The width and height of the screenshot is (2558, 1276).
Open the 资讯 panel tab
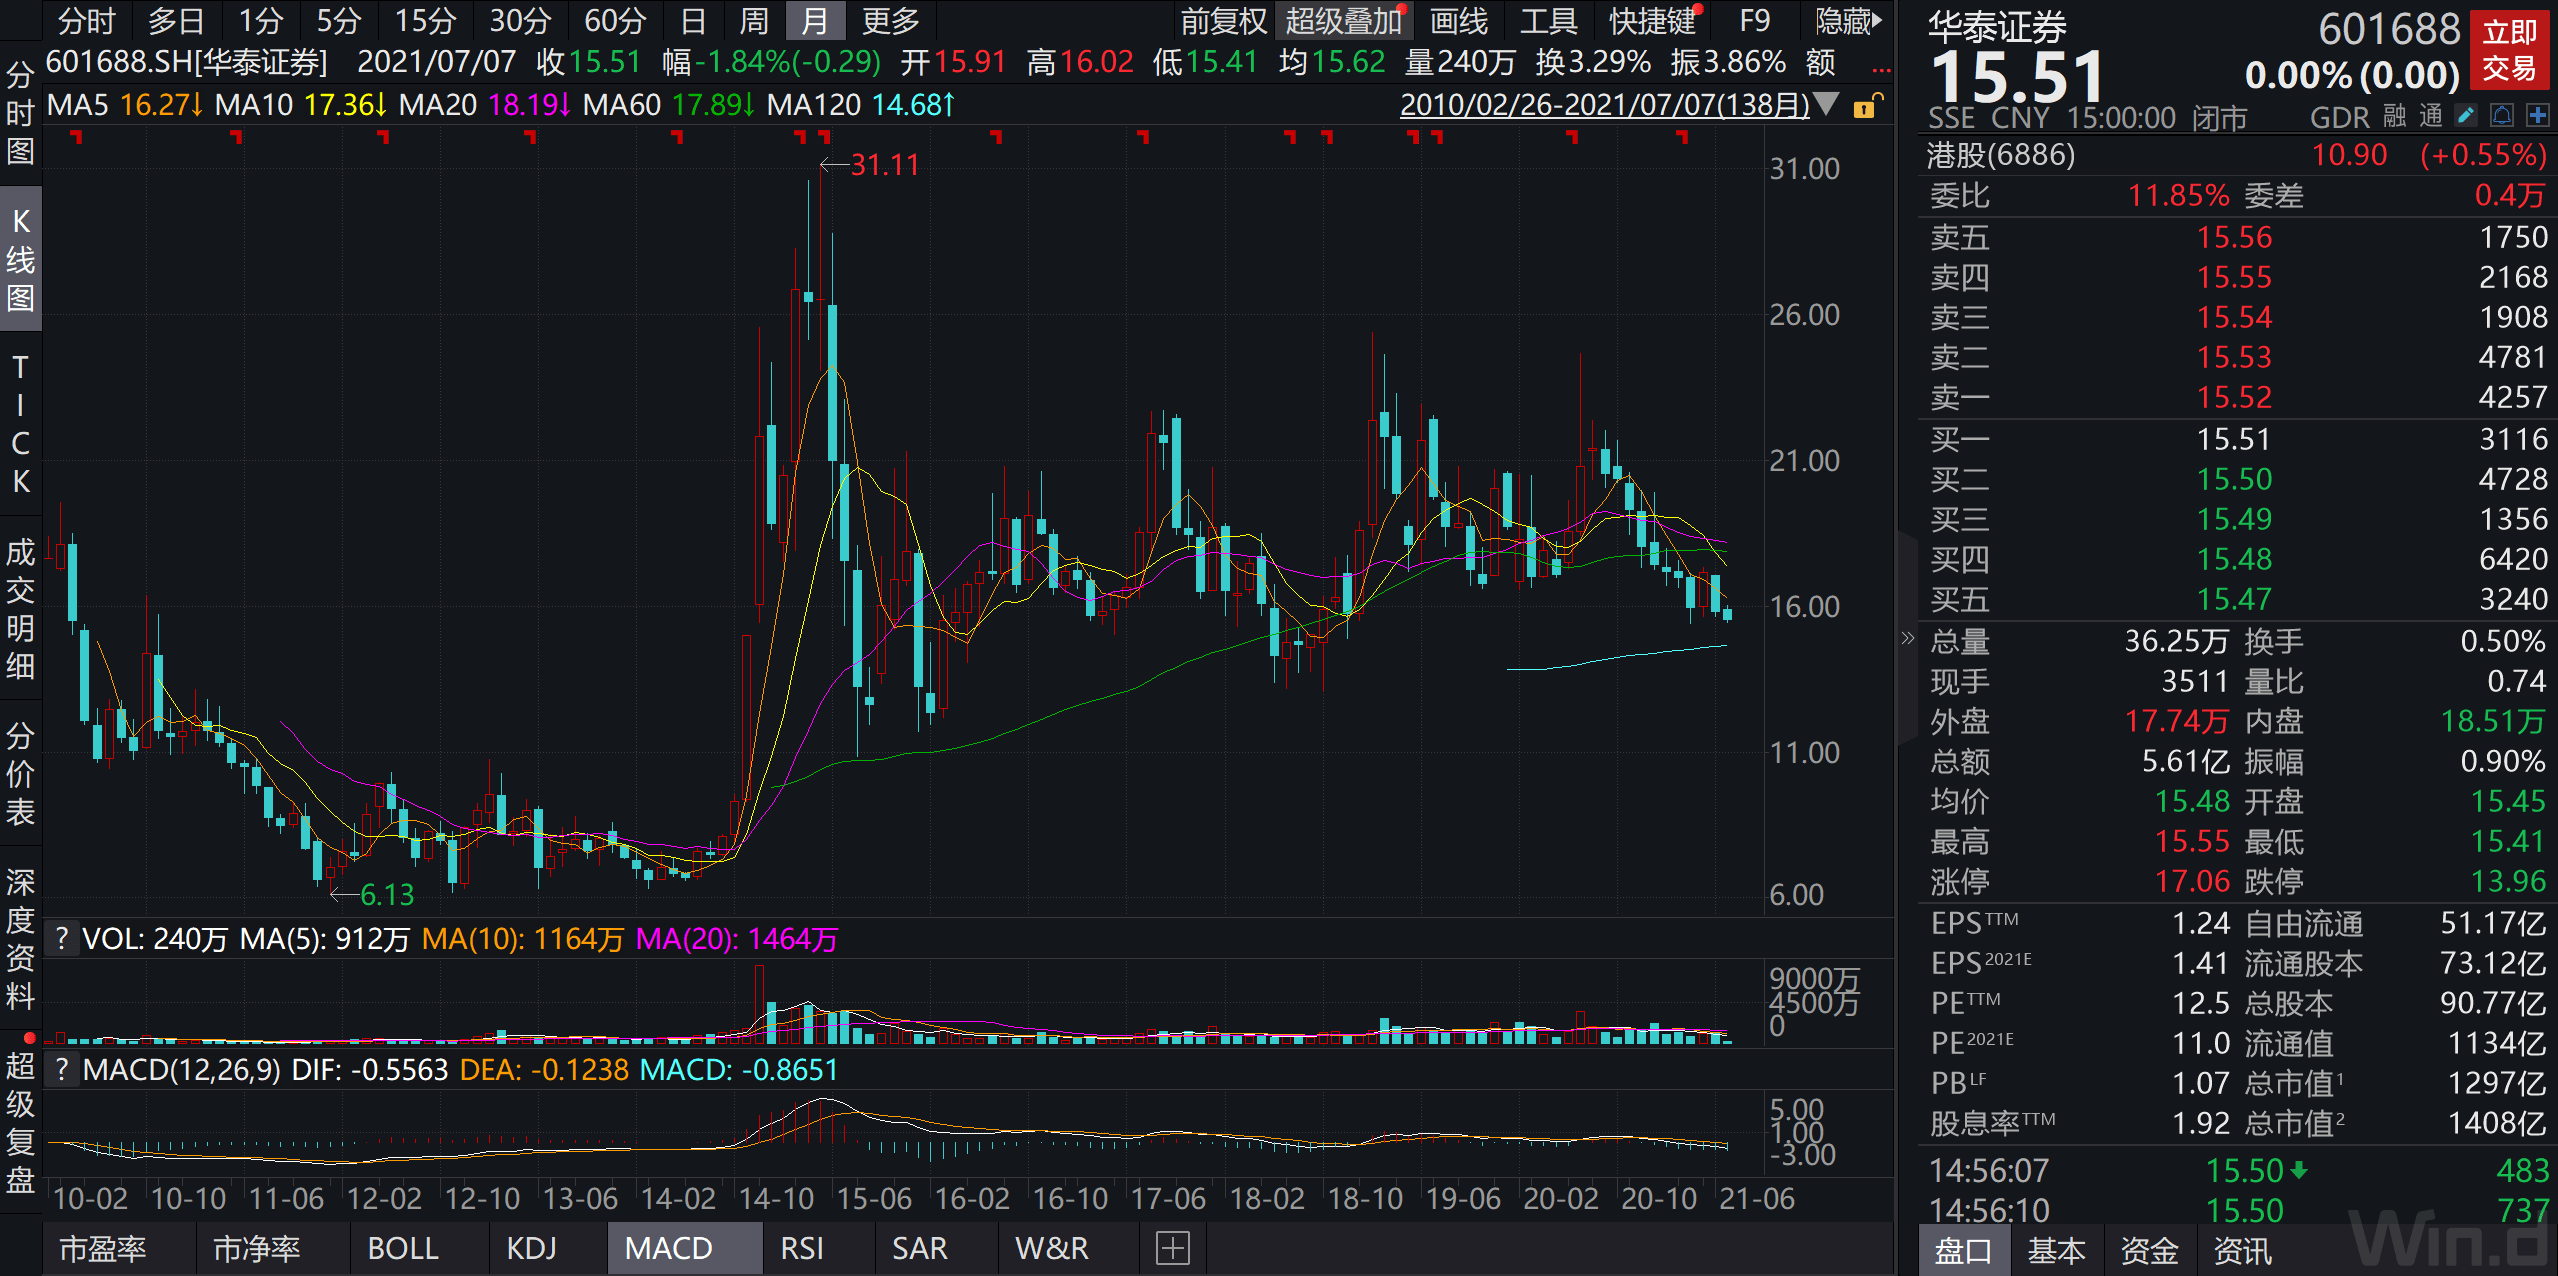2242,1251
